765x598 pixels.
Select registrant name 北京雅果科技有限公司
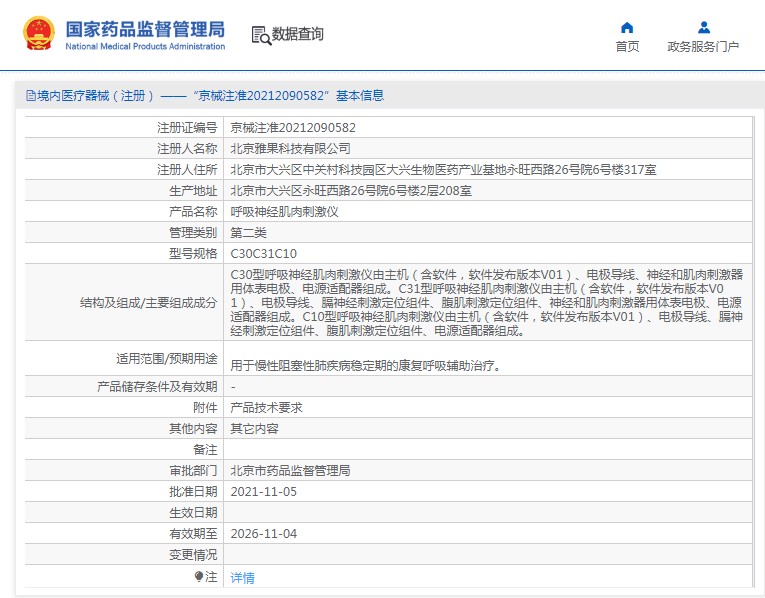tap(290, 149)
